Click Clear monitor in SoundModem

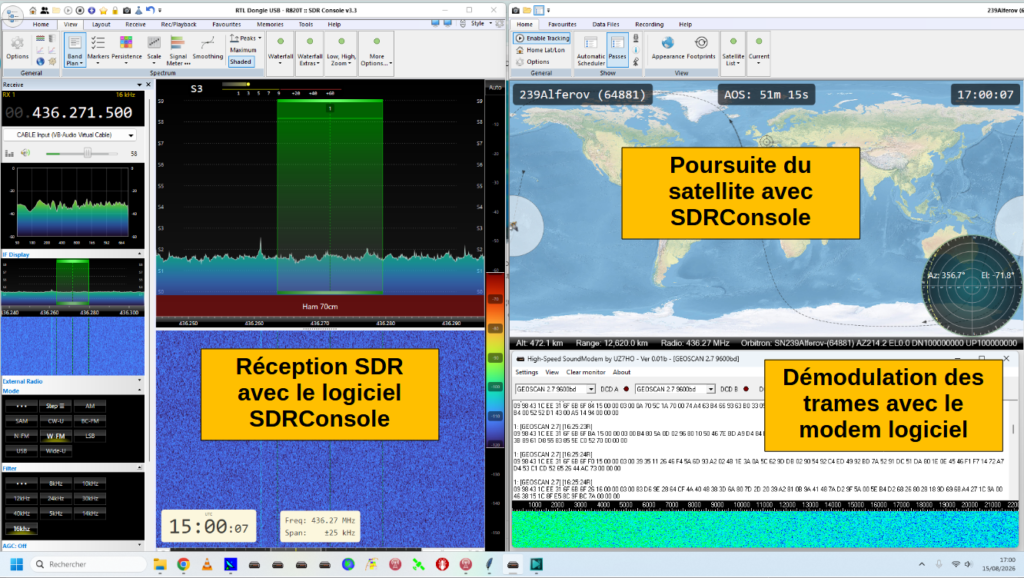coord(585,372)
